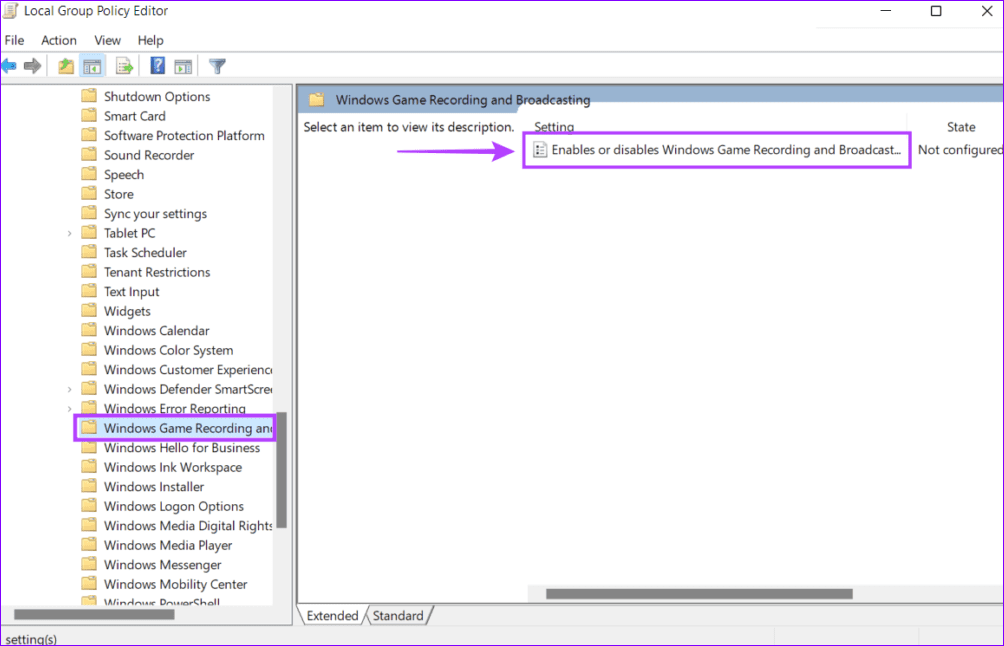Toggle the Show/Hide Console Tree icon
The height and width of the screenshot is (646, 1004).
(x=91, y=65)
